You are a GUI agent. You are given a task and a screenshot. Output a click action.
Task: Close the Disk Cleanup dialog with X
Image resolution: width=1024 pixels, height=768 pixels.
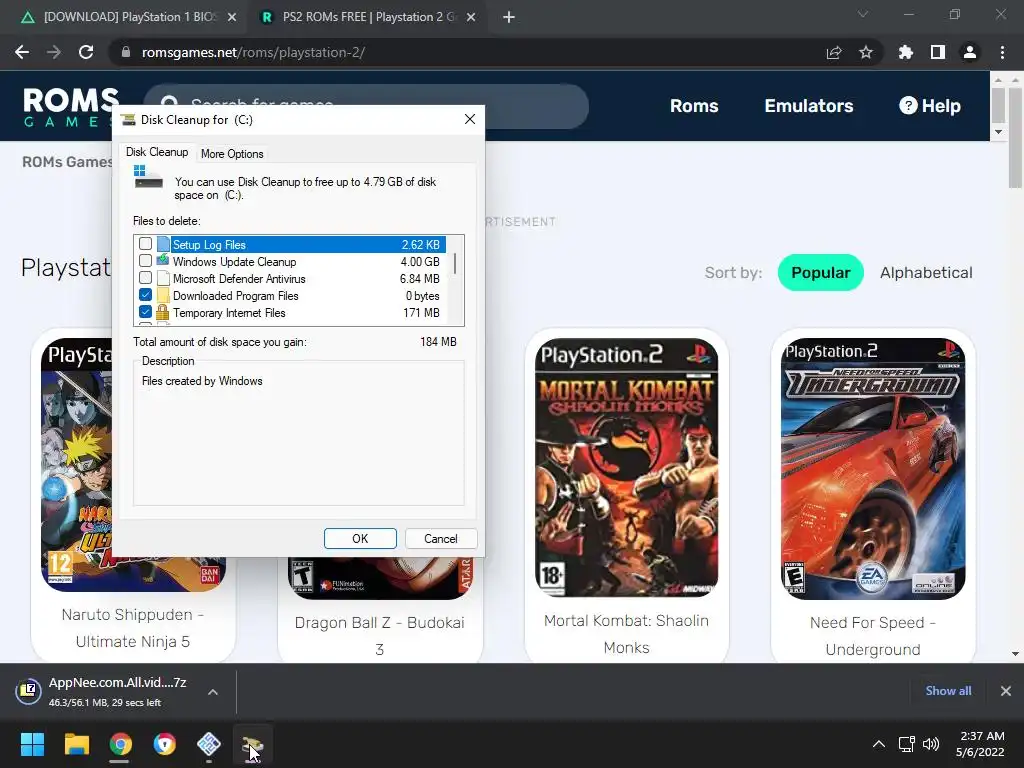coord(470,120)
